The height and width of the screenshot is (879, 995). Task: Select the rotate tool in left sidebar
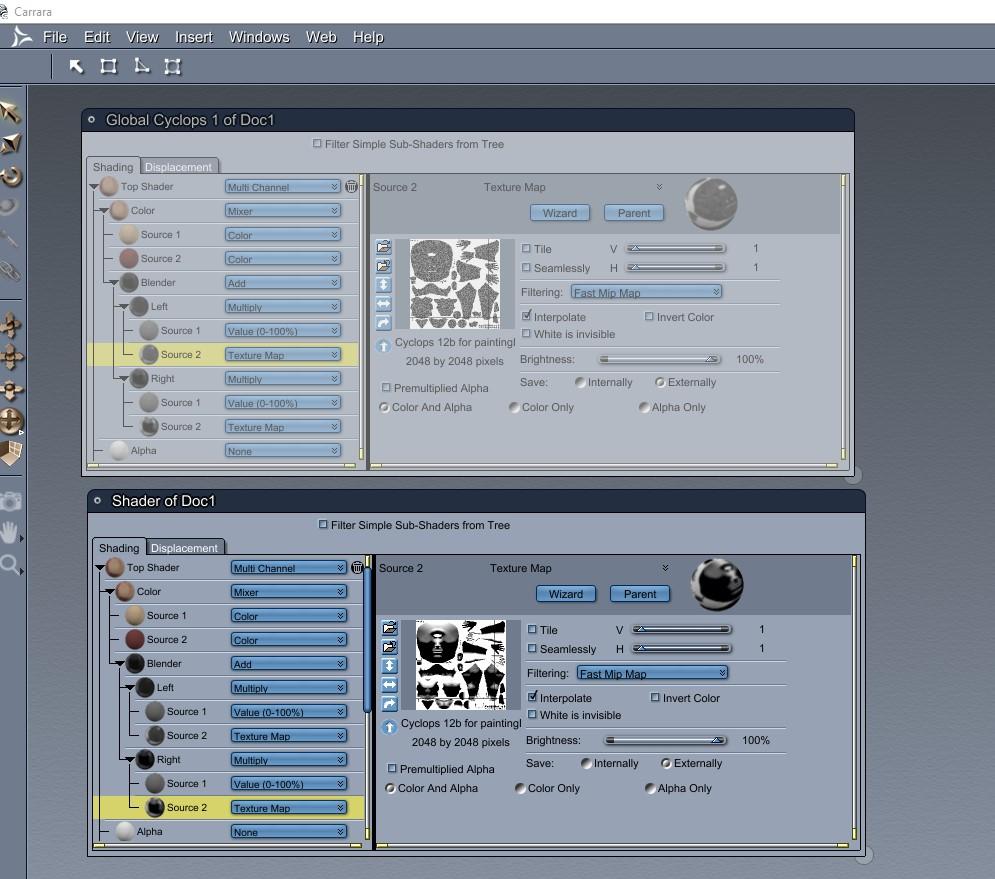pos(11,176)
